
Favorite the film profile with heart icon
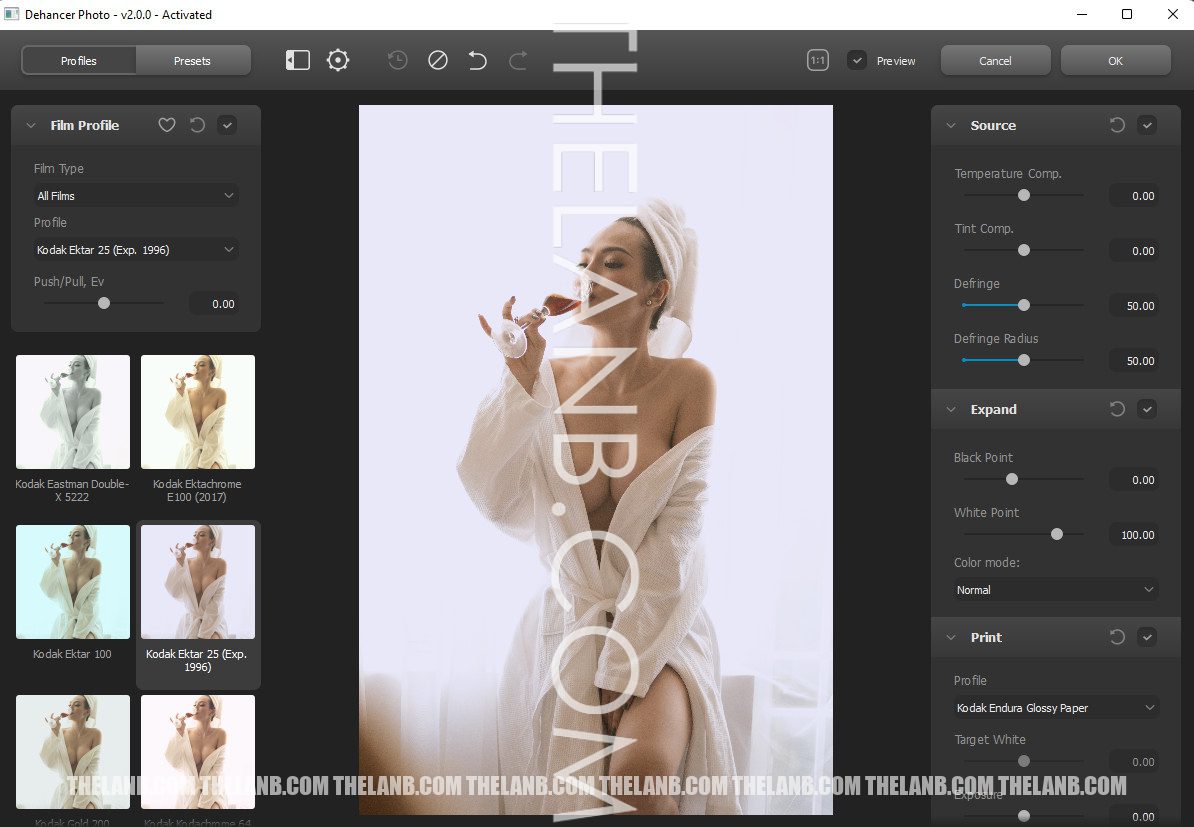[x=167, y=125]
